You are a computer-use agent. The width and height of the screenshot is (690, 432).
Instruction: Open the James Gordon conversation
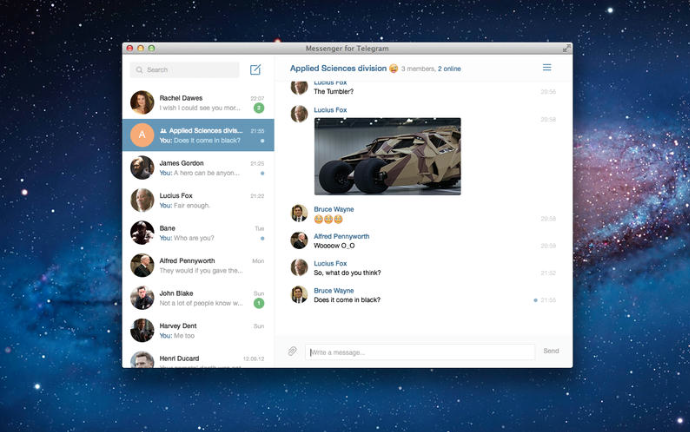(198, 168)
